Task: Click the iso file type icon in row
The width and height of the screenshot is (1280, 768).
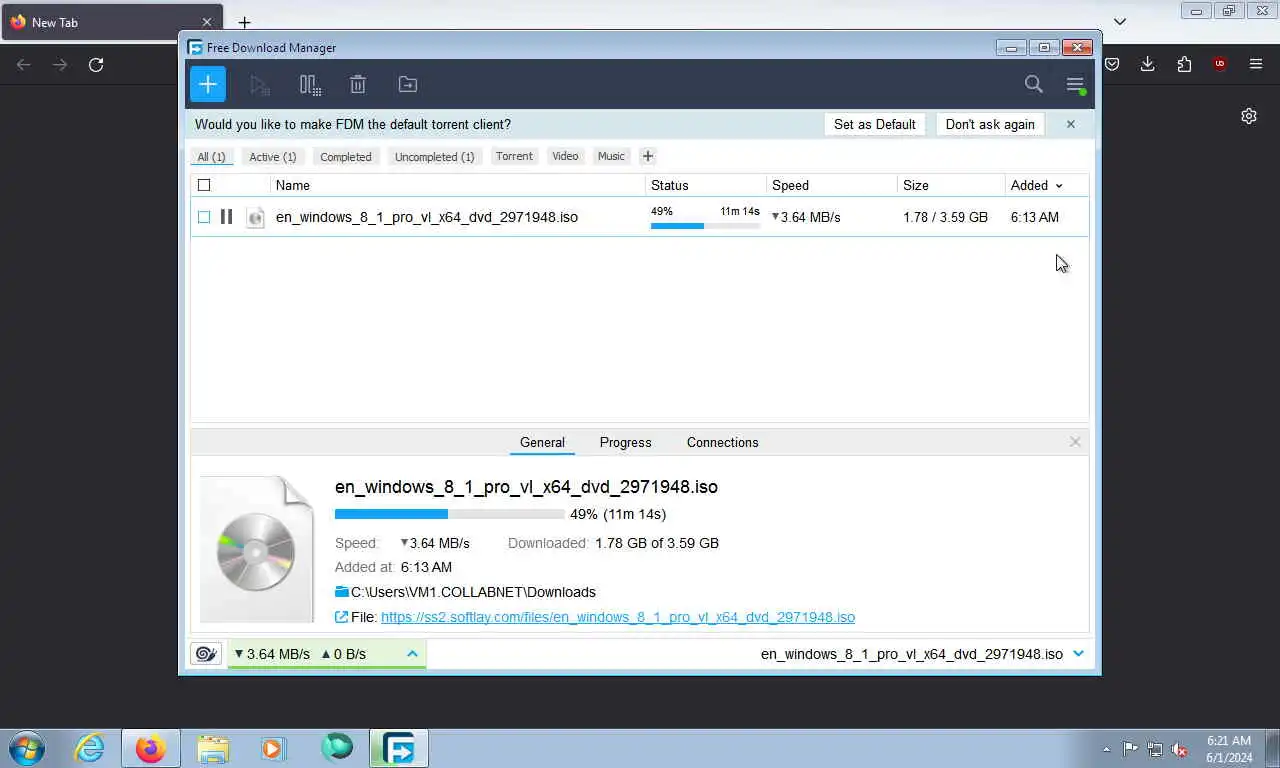Action: click(x=256, y=217)
